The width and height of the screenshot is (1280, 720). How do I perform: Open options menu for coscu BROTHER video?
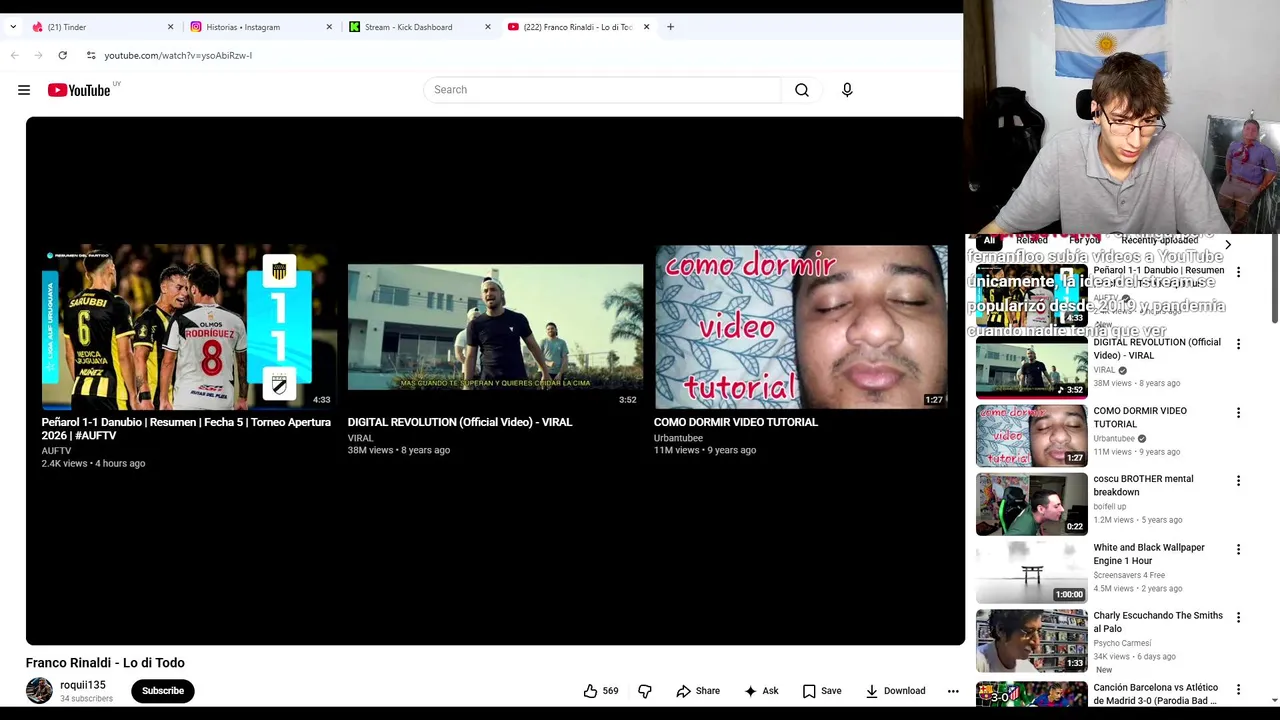pos(1238,480)
